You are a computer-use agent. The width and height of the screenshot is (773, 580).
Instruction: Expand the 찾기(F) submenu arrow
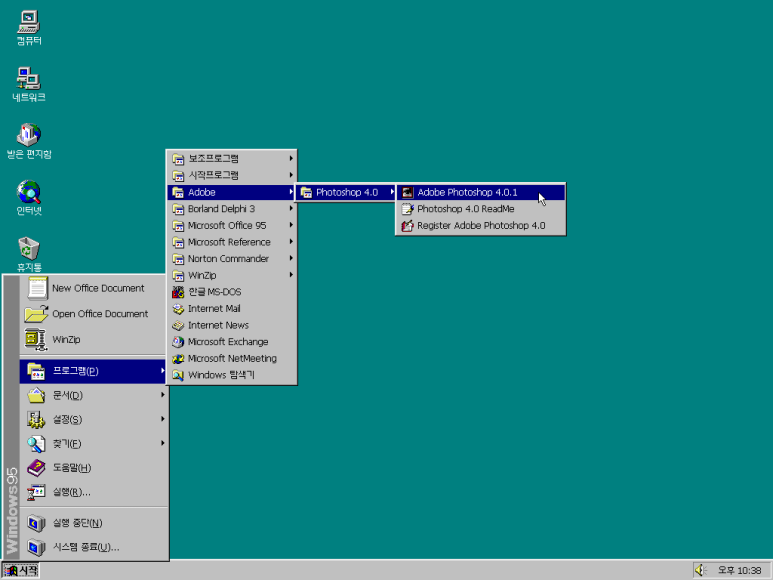[162, 443]
